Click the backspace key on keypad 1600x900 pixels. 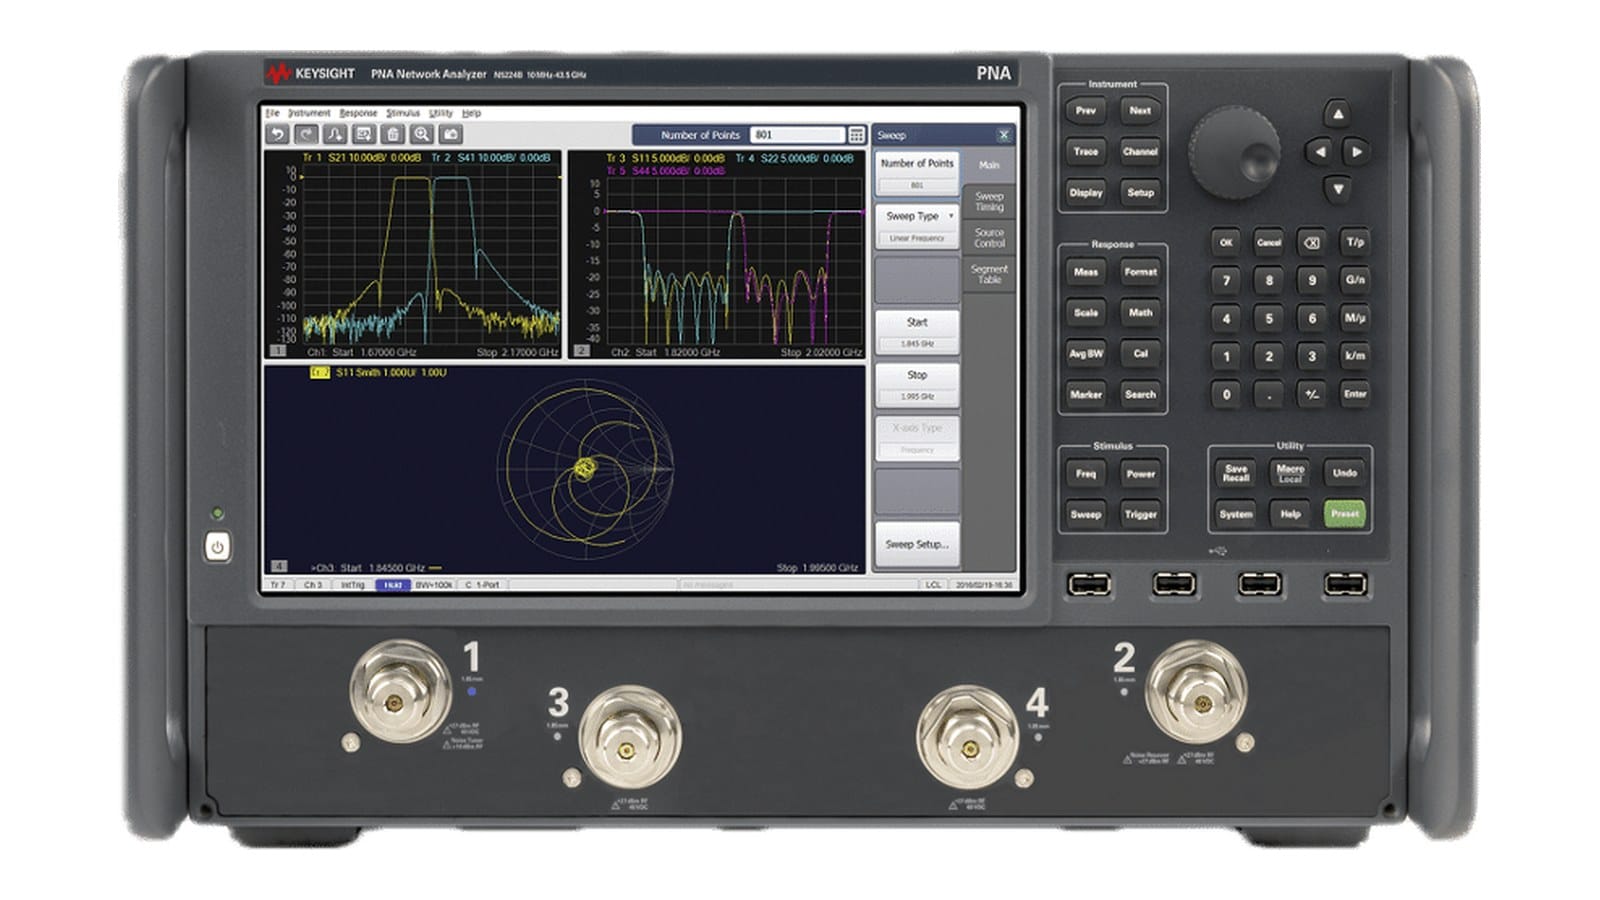pos(1312,242)
